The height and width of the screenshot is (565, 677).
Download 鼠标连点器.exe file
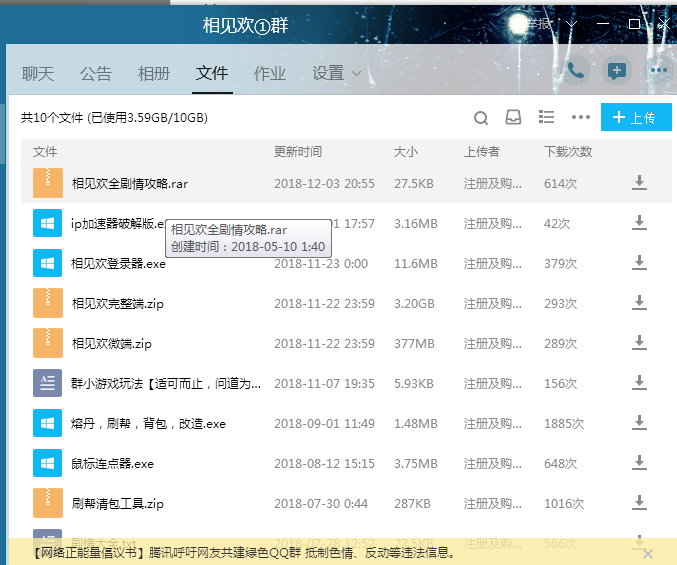pyautogui.click(x=639, y=463)
